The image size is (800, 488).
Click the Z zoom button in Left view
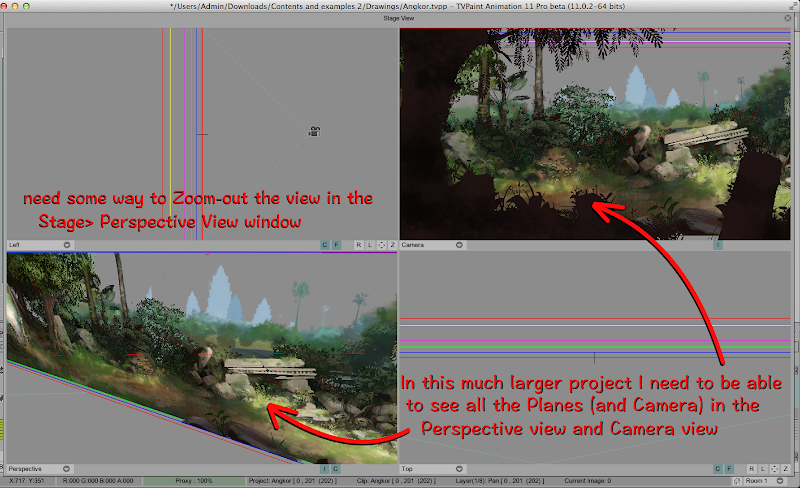(x=392, y=245)
